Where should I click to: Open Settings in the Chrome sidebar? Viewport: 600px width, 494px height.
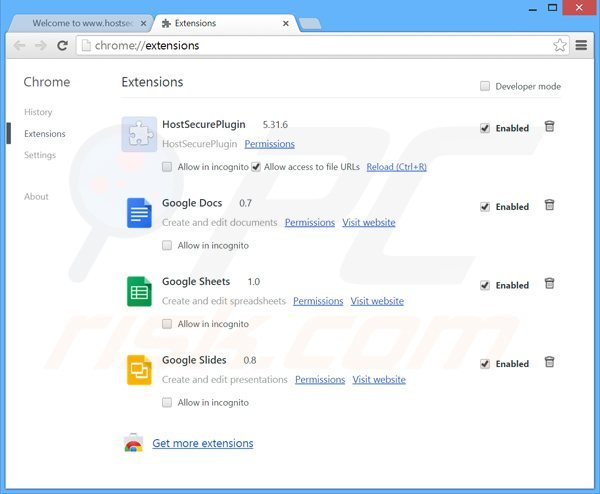(x=40, y=155)
